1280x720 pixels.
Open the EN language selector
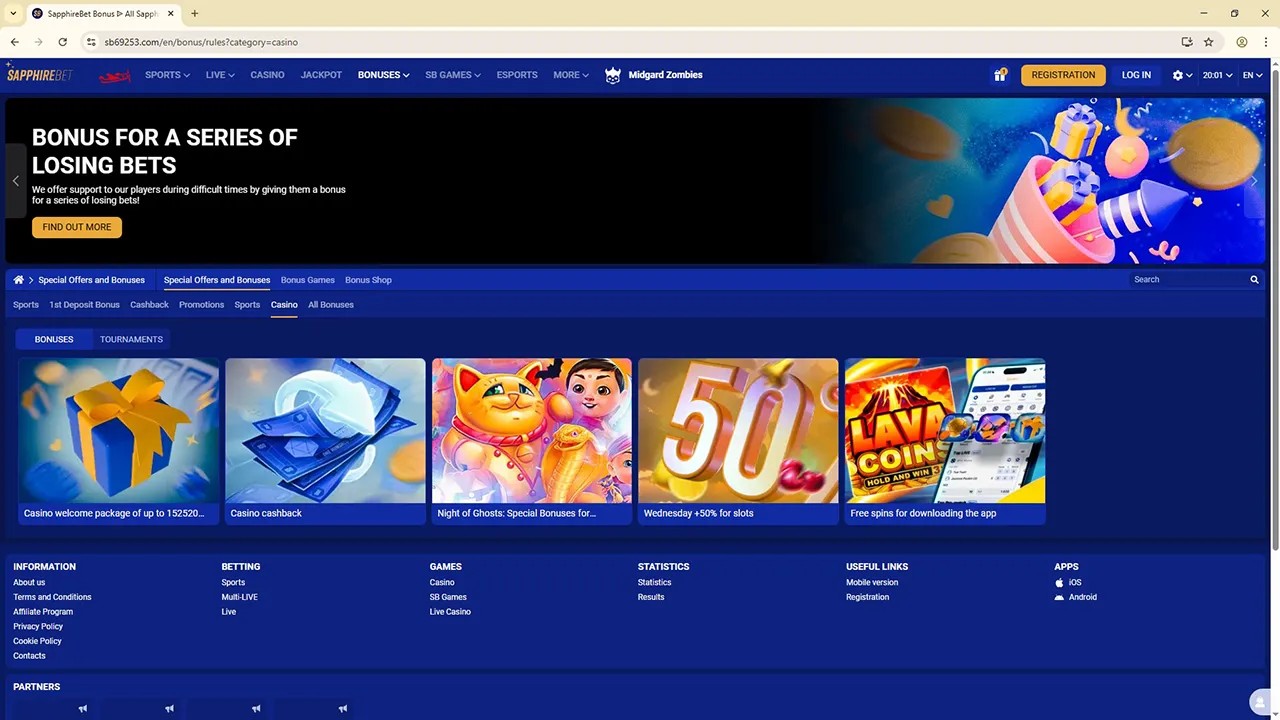click(x=1252, y=75)
